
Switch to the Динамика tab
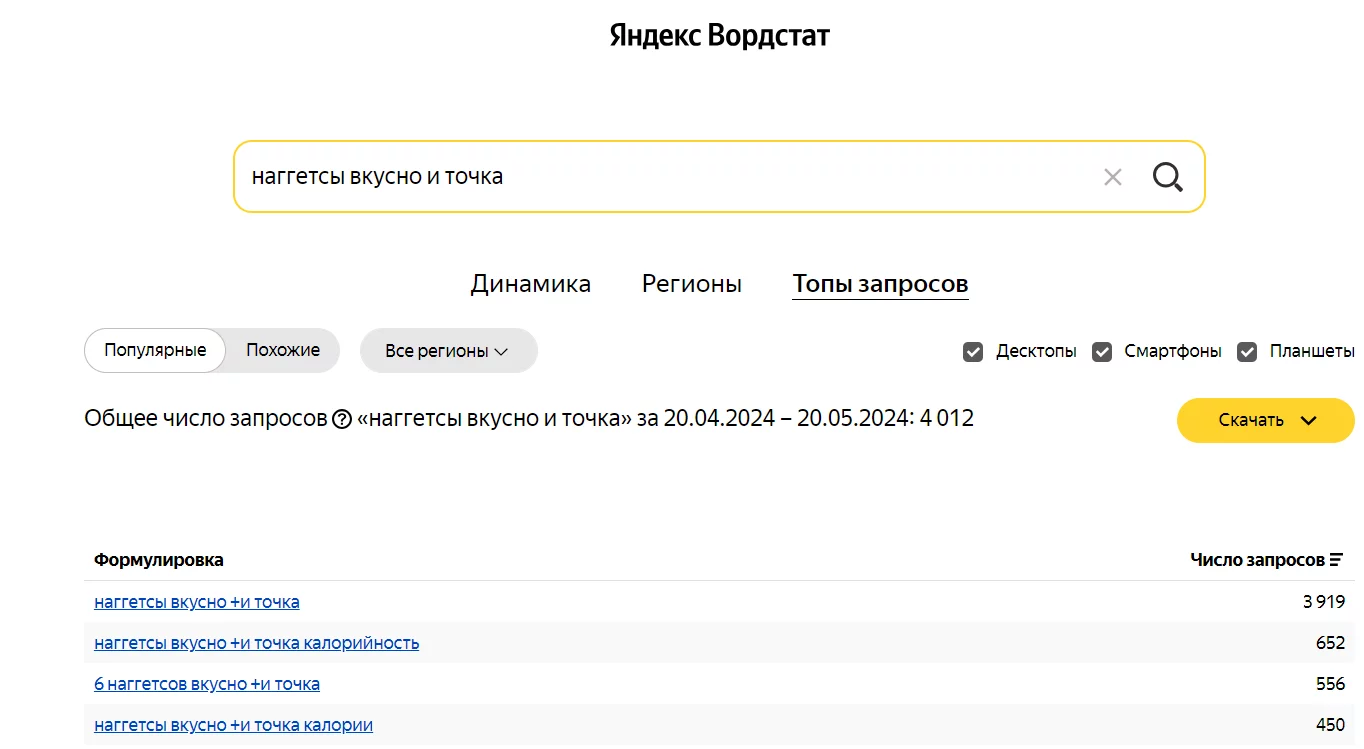tap(531, 284)
